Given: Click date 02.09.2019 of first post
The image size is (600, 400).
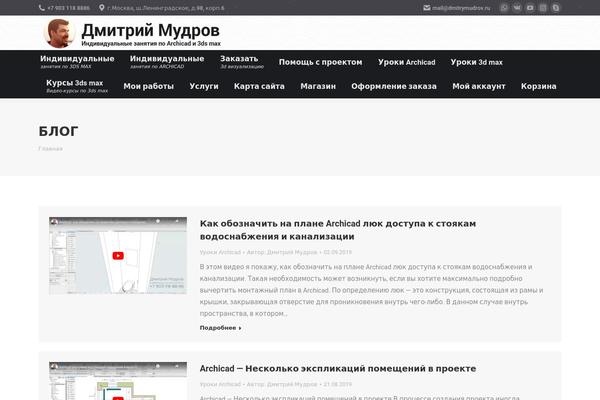Looking at the screenshot, I should click(338, 252).
